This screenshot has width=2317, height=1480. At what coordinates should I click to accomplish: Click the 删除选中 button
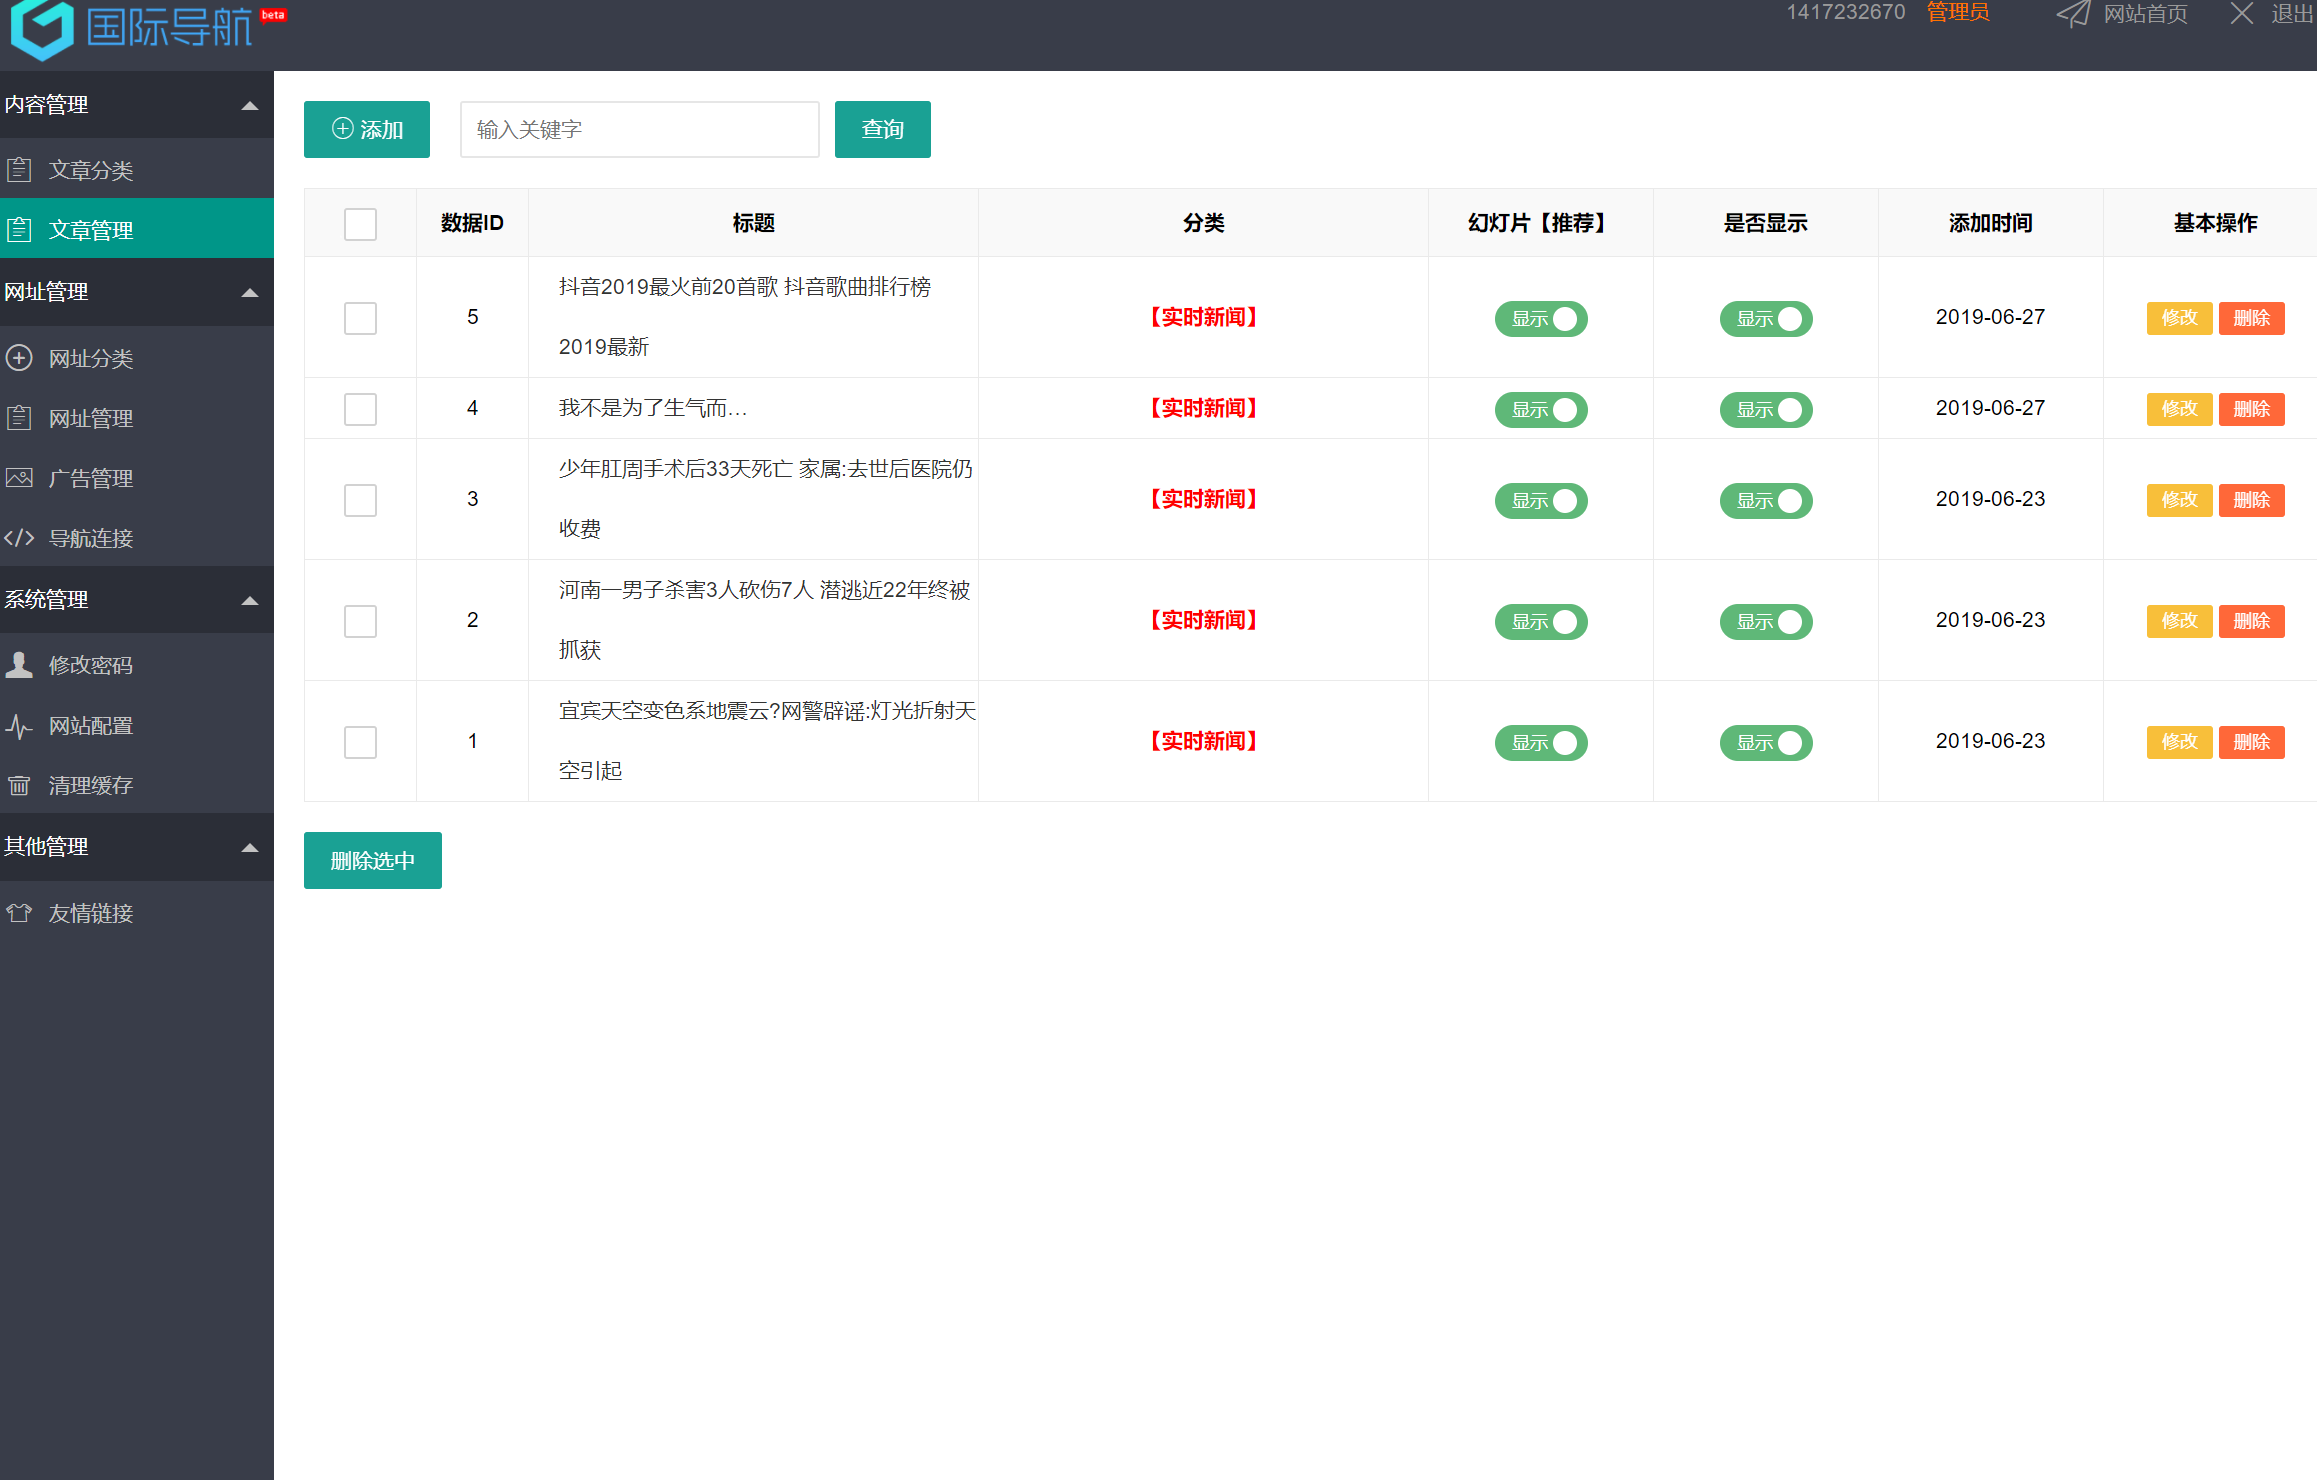[x=372, y=860]
